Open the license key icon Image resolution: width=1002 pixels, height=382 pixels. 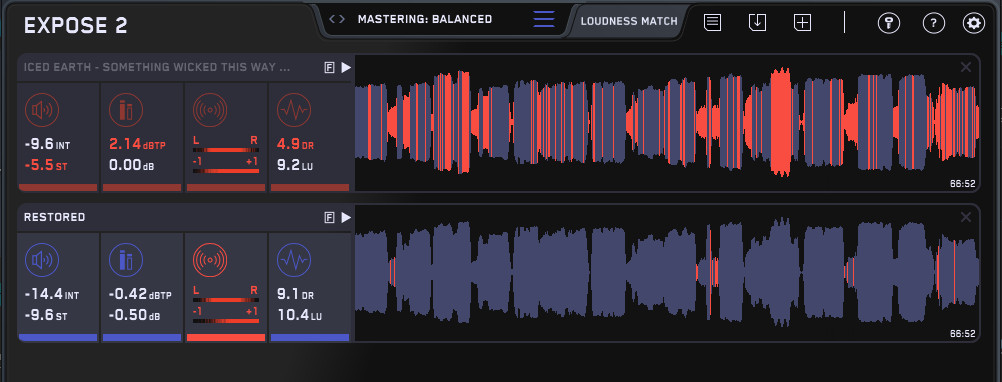888,24
